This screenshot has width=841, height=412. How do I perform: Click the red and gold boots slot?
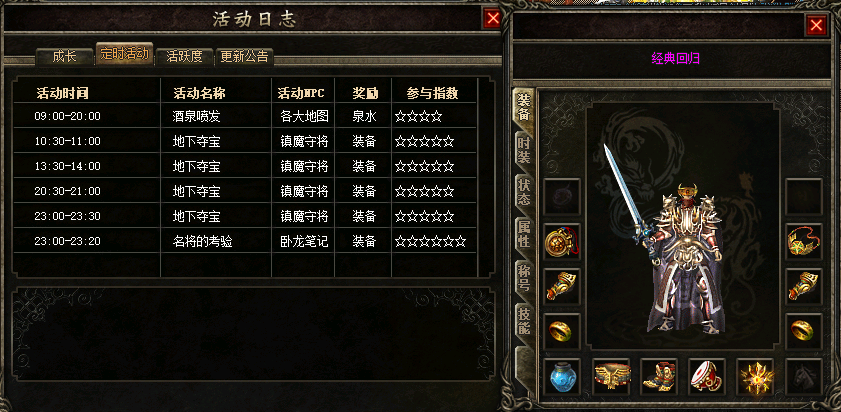(x=659, y=377)
